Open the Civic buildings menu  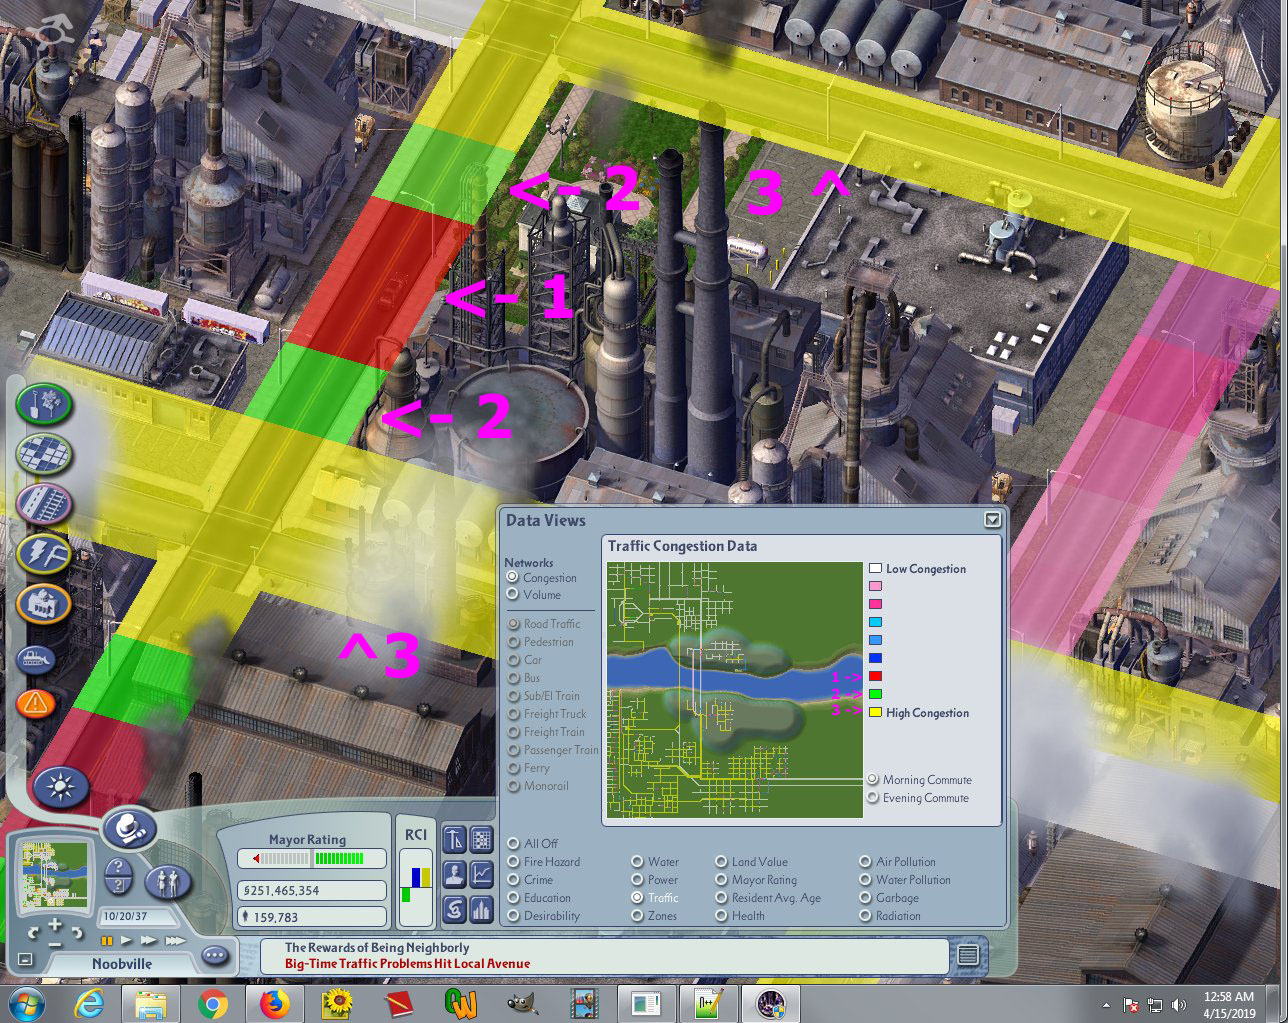[x=44, y=604]
